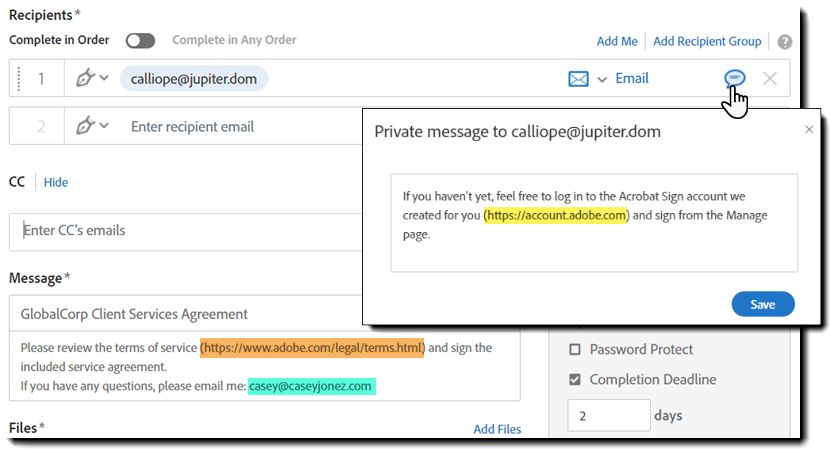The image size is (830, 449).
Task: Toggle the Complete in Order switch
Action: coord(141,41)
